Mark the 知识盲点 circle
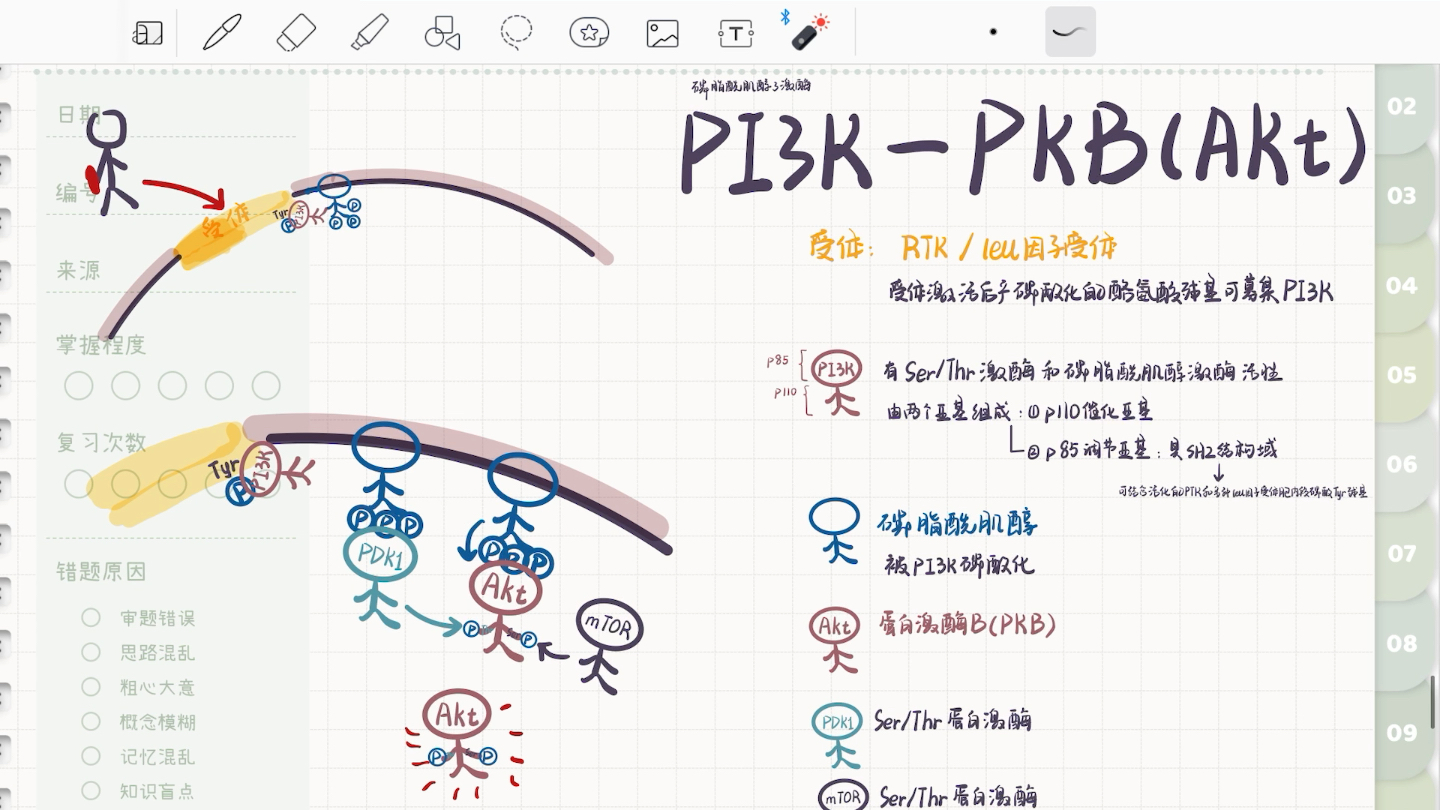The image size is (1440, 810). [x=91, y=790]
